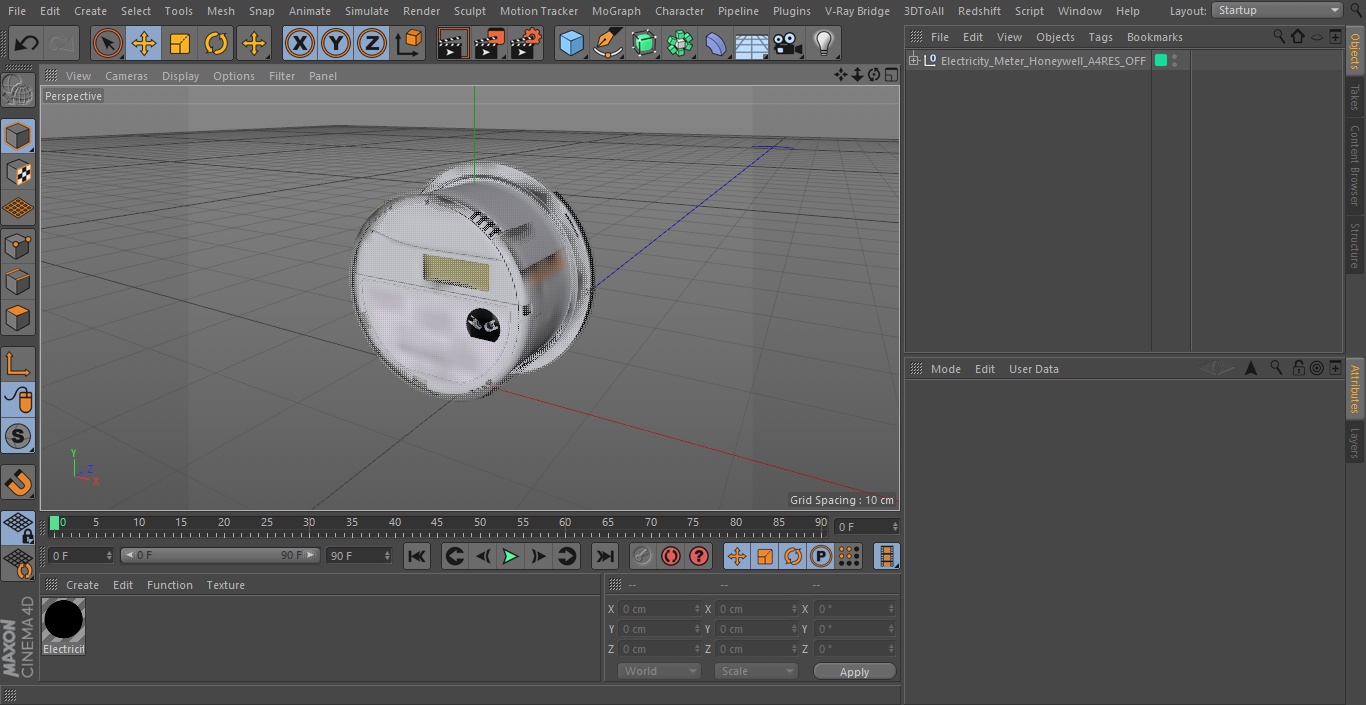1366x705 pixels.
Task: Render the active view
Action: [452, 43]
